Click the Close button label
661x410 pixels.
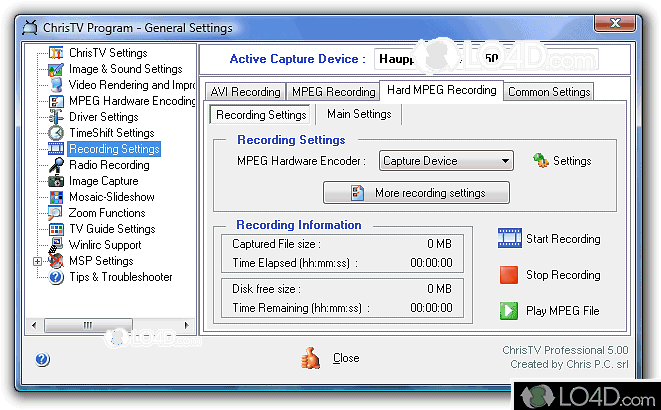tap(346, 358)
